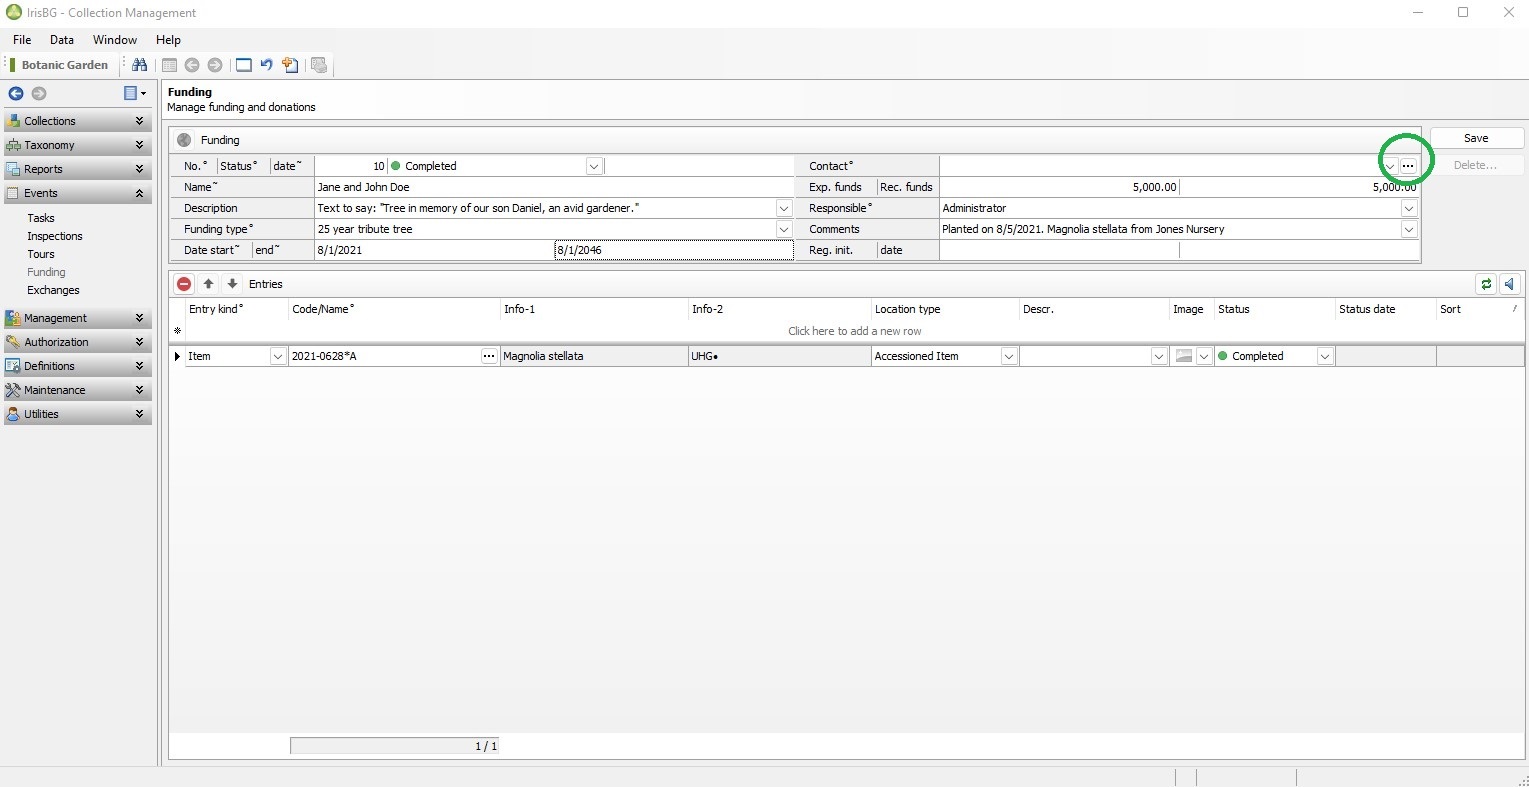The height and width of the screenshot is (787, 1529).
Task: Open Inspections in Events list
Action: pyautogui.click(x=55, y=236)
